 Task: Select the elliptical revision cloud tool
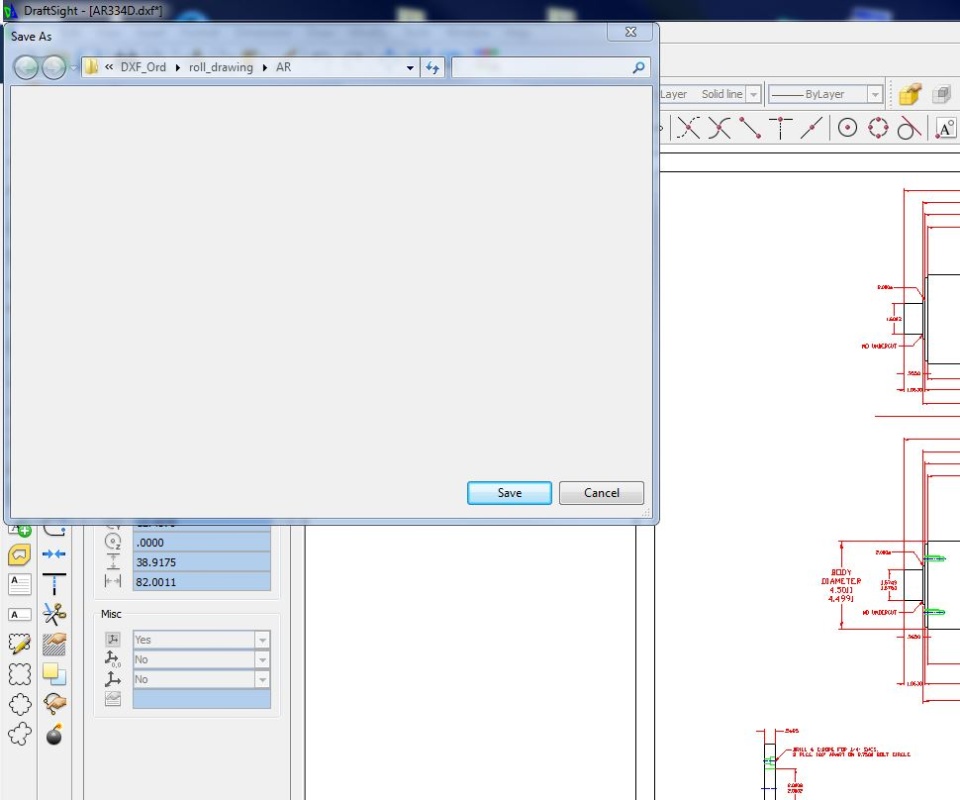coord(20,704)
